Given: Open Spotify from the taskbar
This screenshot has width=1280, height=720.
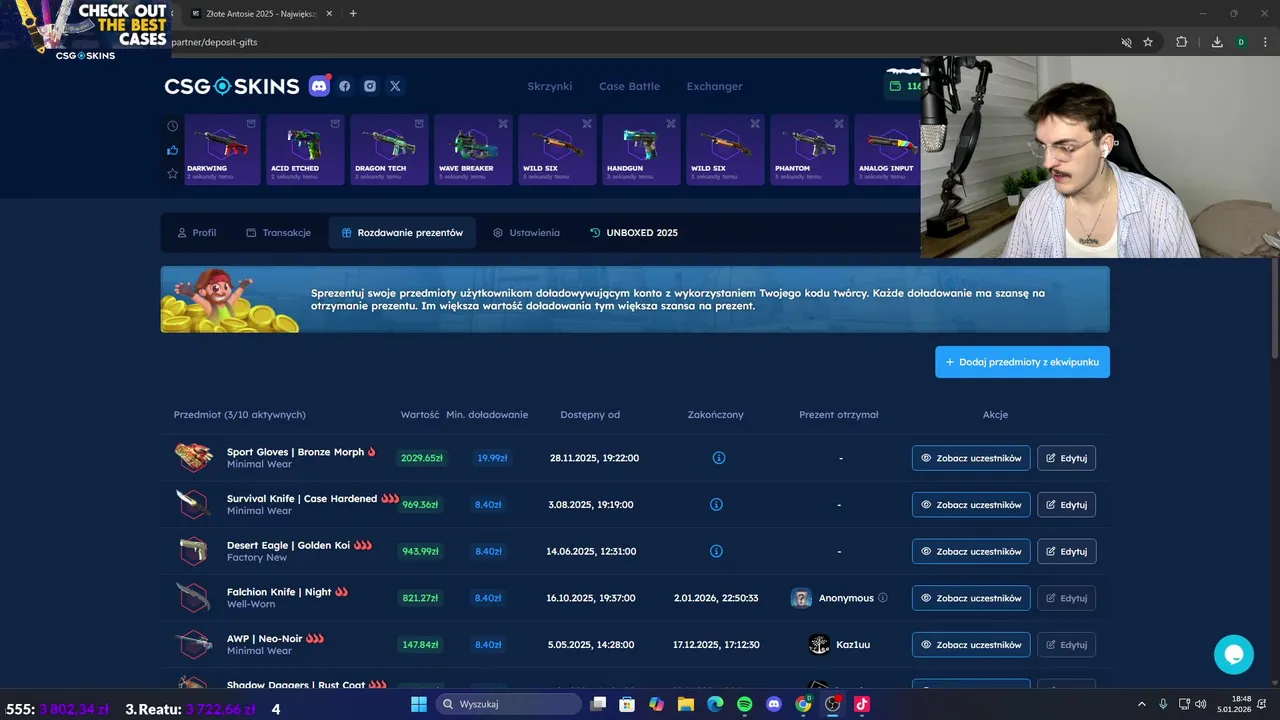Looking at the screenshot, I should (744, 704).
